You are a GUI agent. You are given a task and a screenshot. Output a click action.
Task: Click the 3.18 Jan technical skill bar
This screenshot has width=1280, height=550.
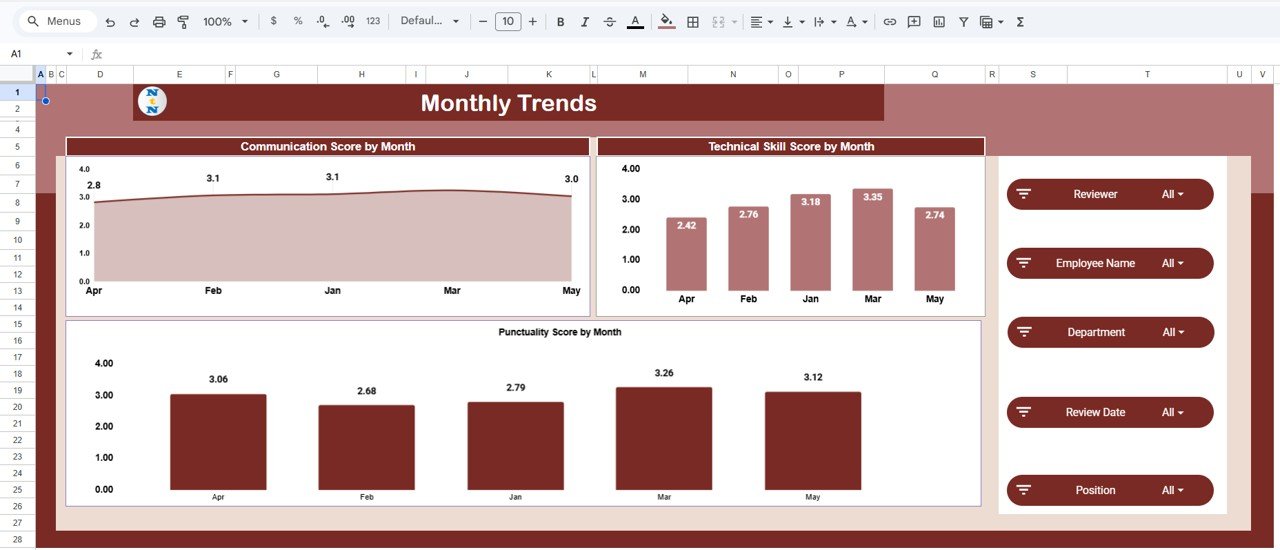coord(810,243)
